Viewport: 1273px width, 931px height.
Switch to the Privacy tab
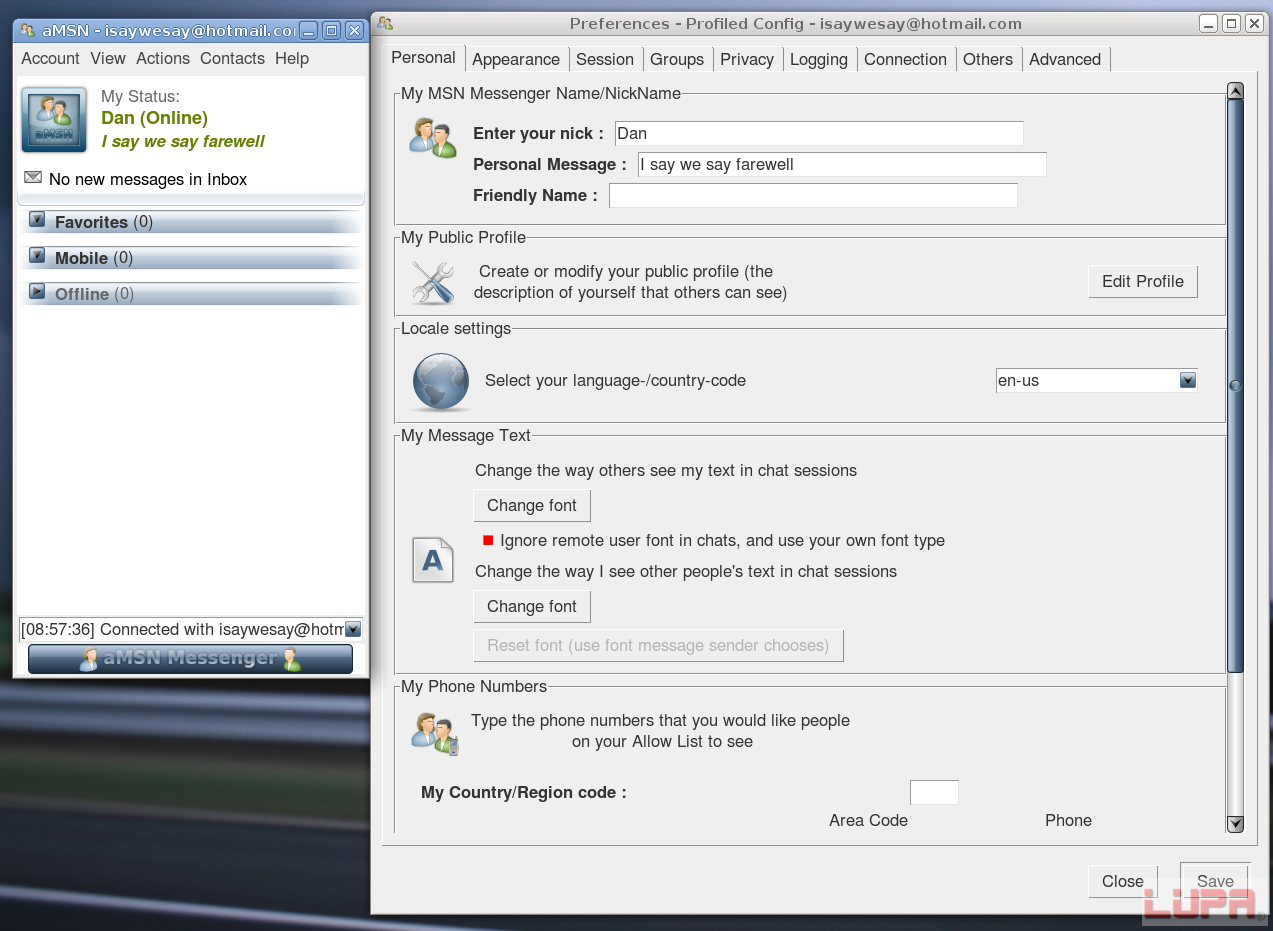coord(747,59)
